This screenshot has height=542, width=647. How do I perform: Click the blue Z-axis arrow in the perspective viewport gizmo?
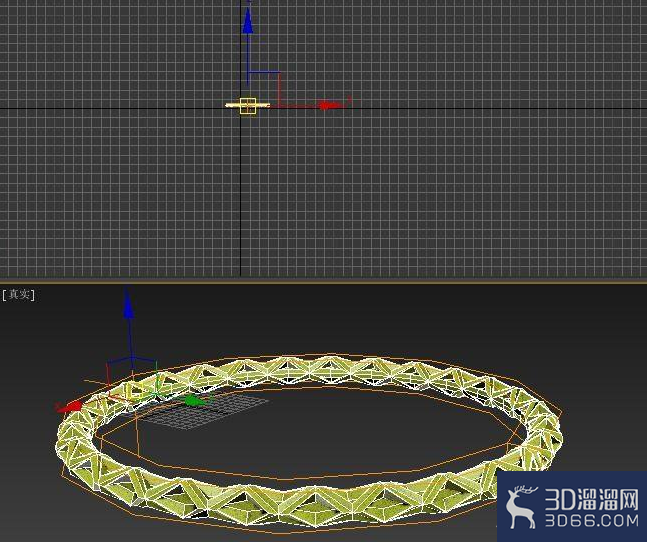pyautogui.click(x=128, y=304)
